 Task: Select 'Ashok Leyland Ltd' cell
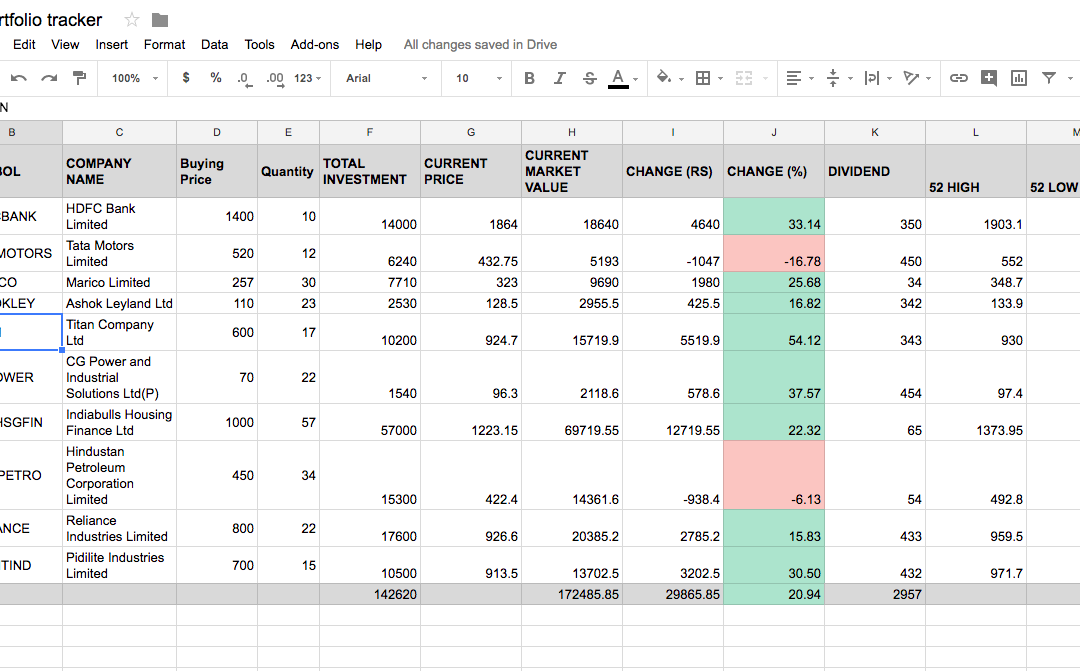[119, 303]
